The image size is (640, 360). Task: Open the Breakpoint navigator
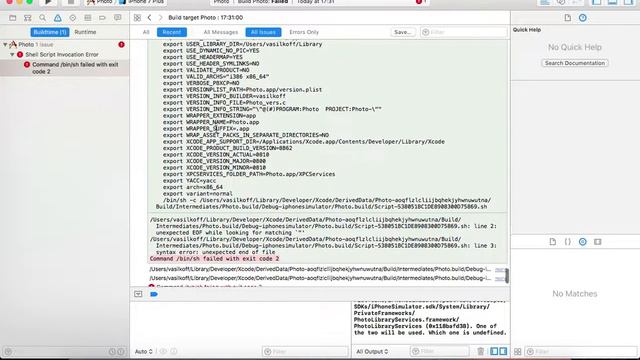click(102, 18)
